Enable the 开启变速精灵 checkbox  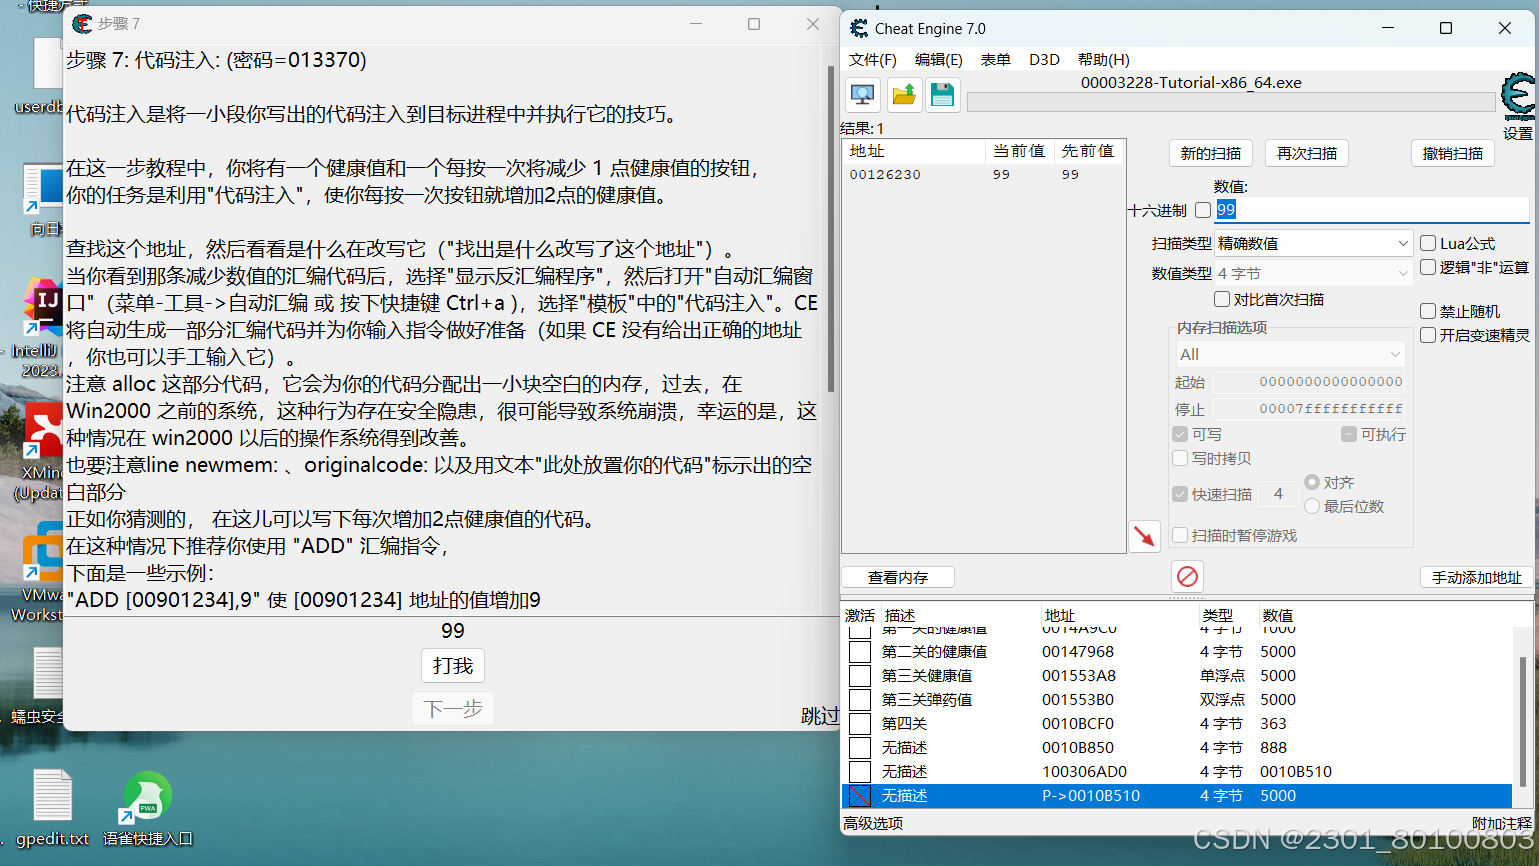click(1428, 335)
